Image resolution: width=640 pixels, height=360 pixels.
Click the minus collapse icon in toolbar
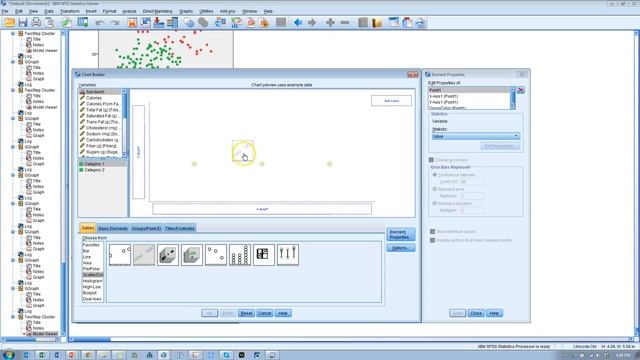click(x=345, y=22)
